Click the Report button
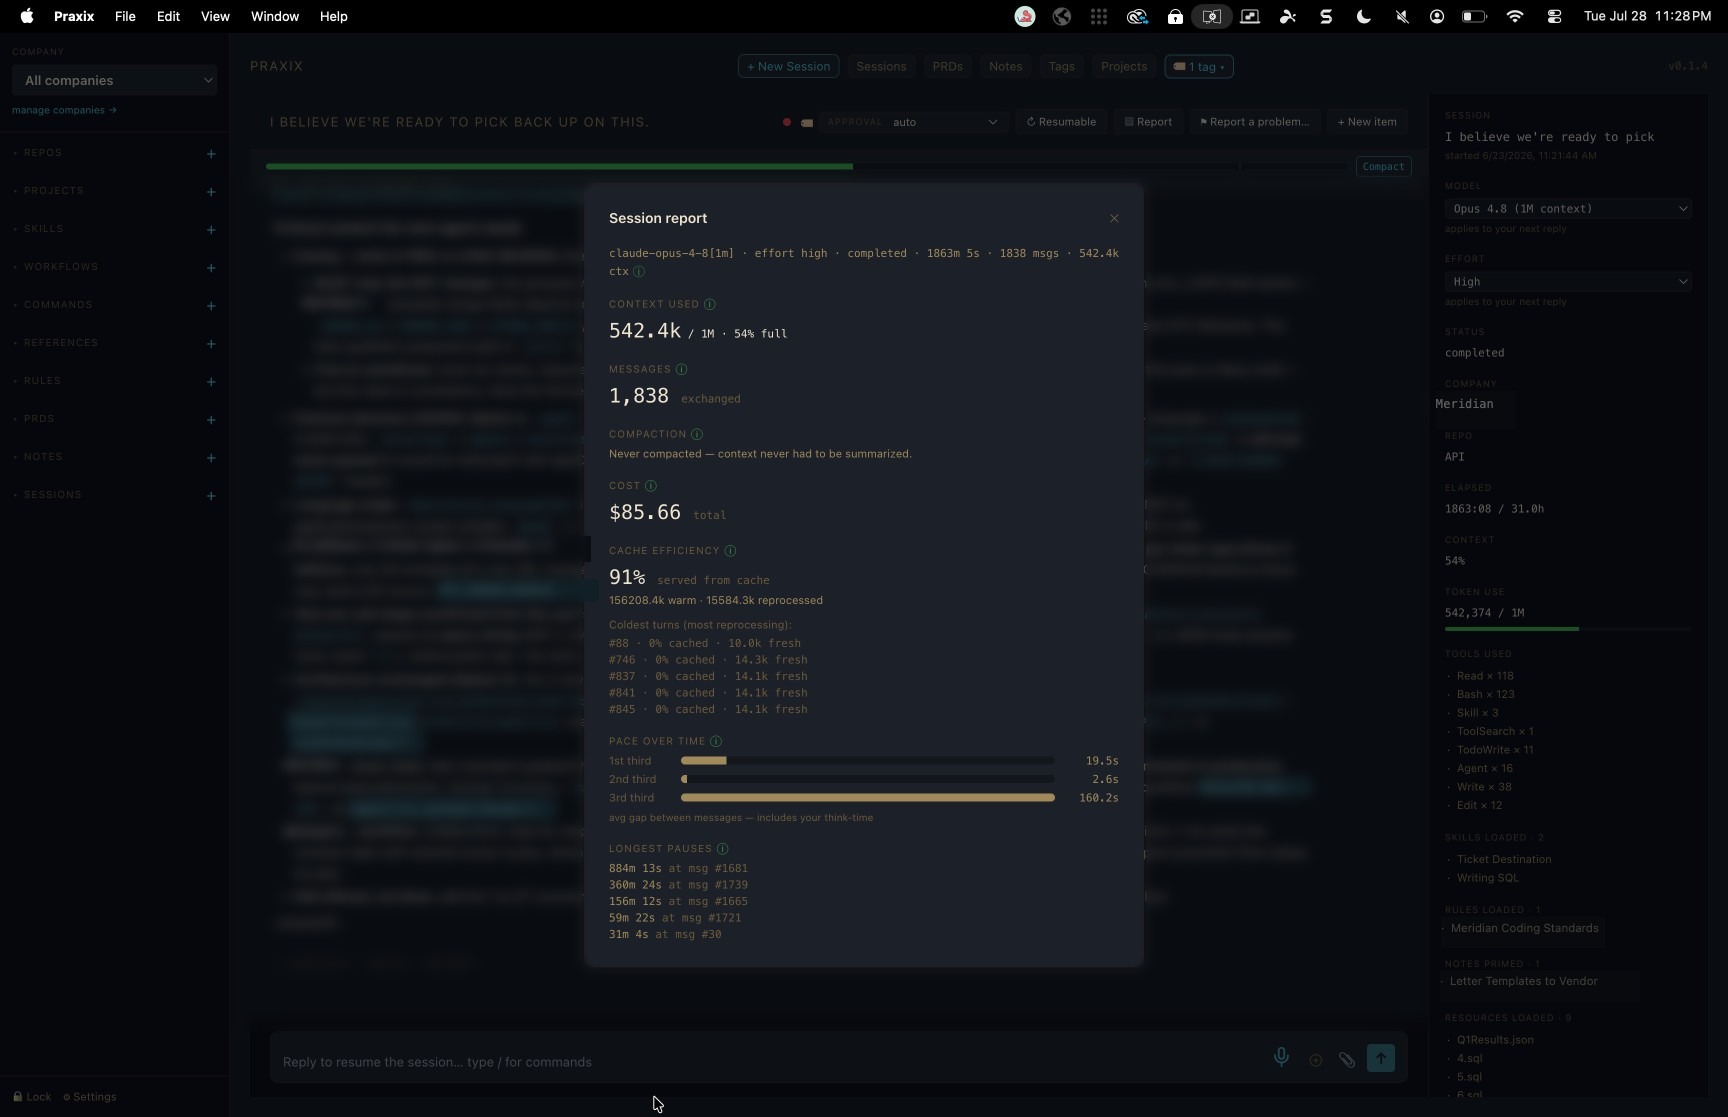Viewport: 1728px width, 1117px height. tap(1148, 122)
